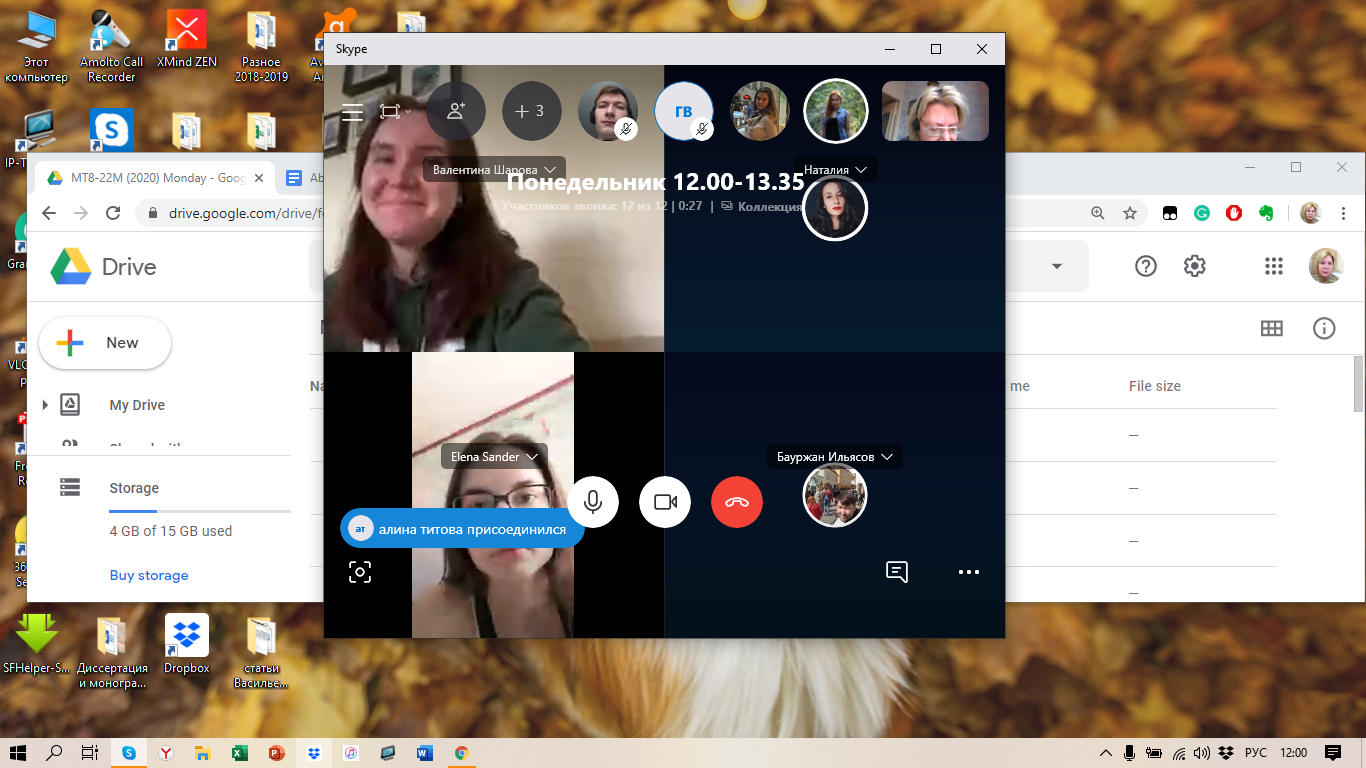
Task: Show the +3 more participants
Action: click(x=531, y=111)
